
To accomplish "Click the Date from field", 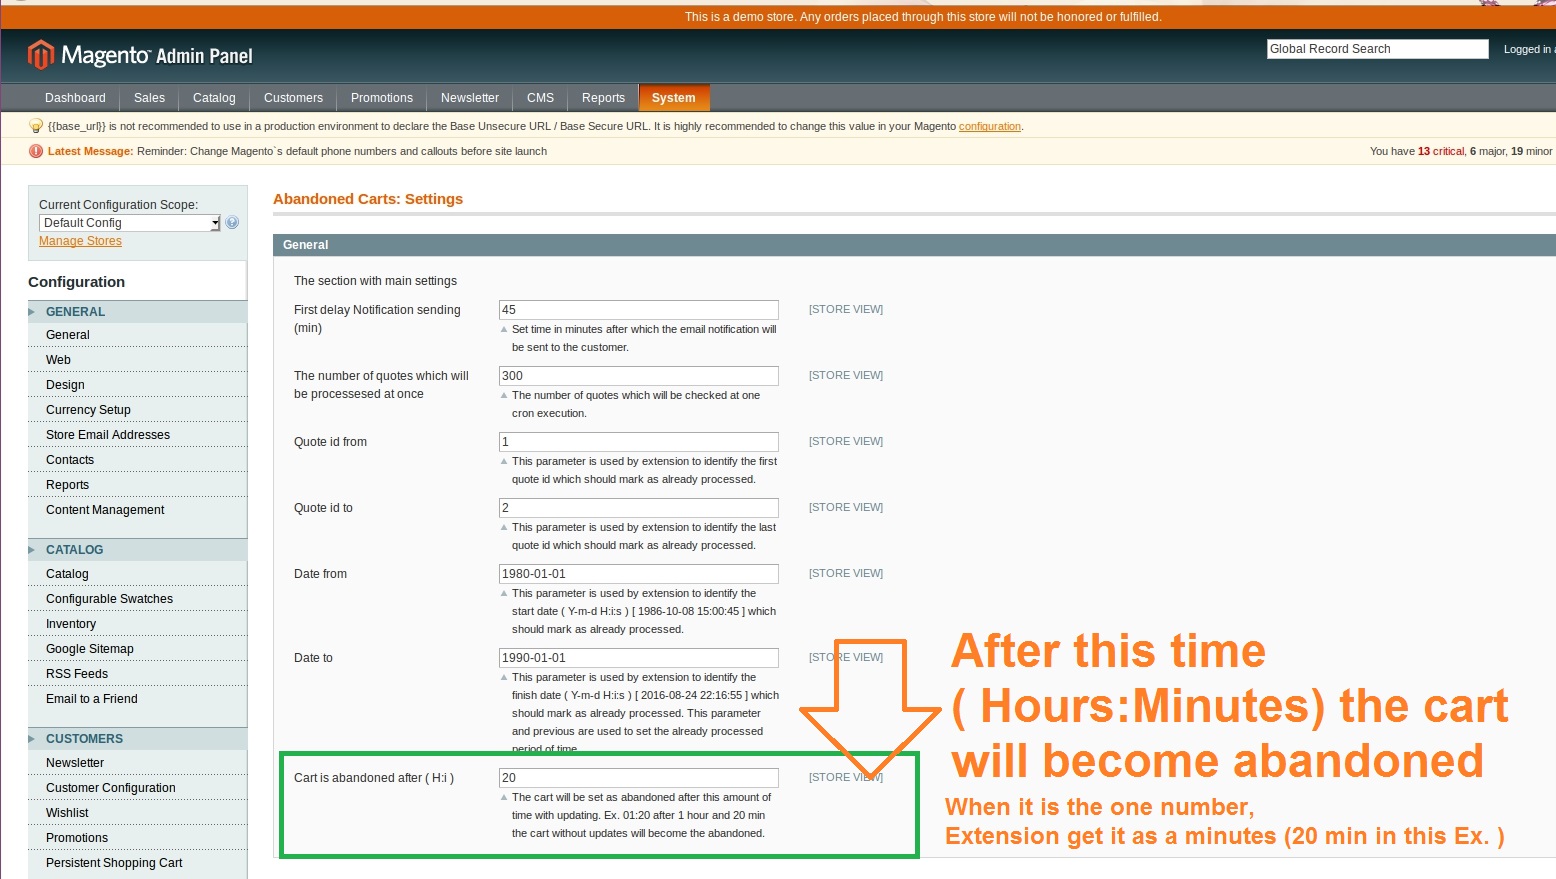I will [x=639, y=574].
